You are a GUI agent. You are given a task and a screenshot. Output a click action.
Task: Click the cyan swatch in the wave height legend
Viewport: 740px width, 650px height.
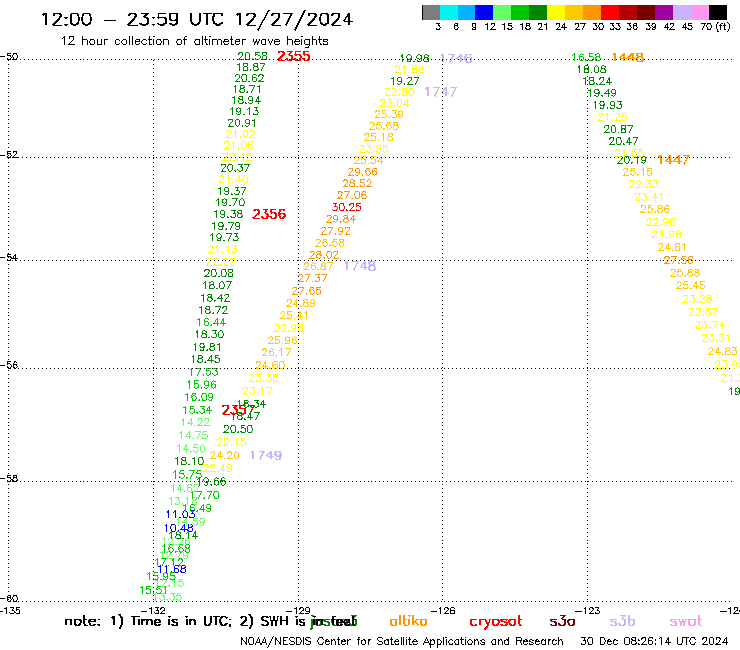[x=449, y=12]
